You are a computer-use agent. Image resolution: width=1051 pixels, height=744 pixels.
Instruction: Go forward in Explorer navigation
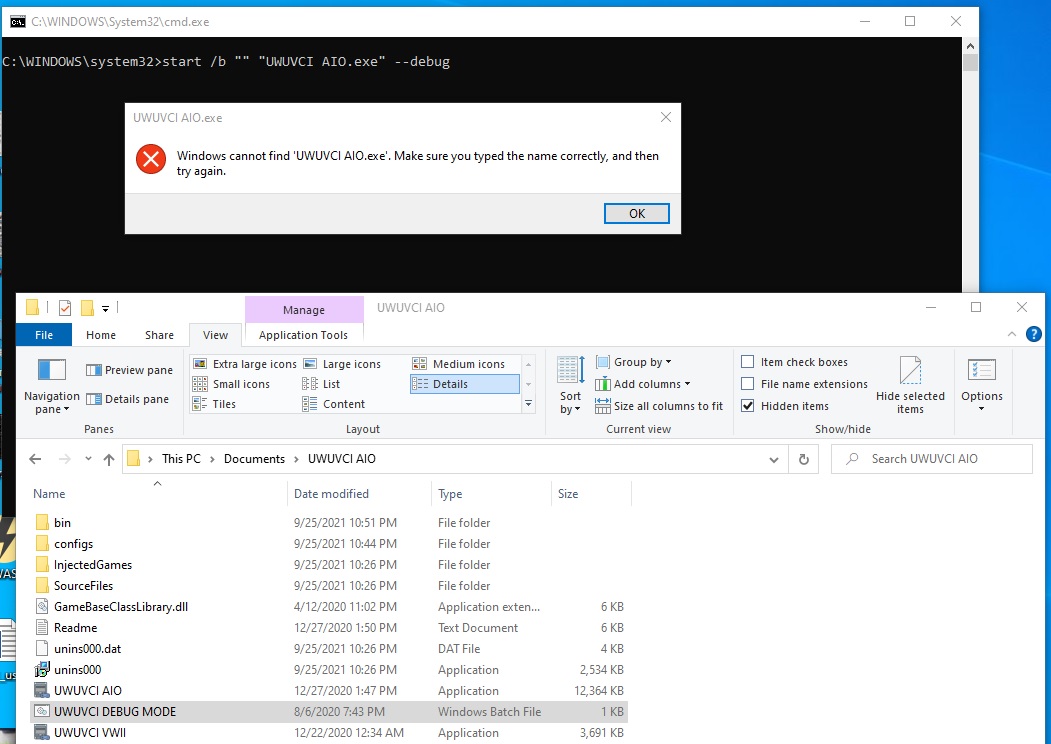(x=64, y=459)
